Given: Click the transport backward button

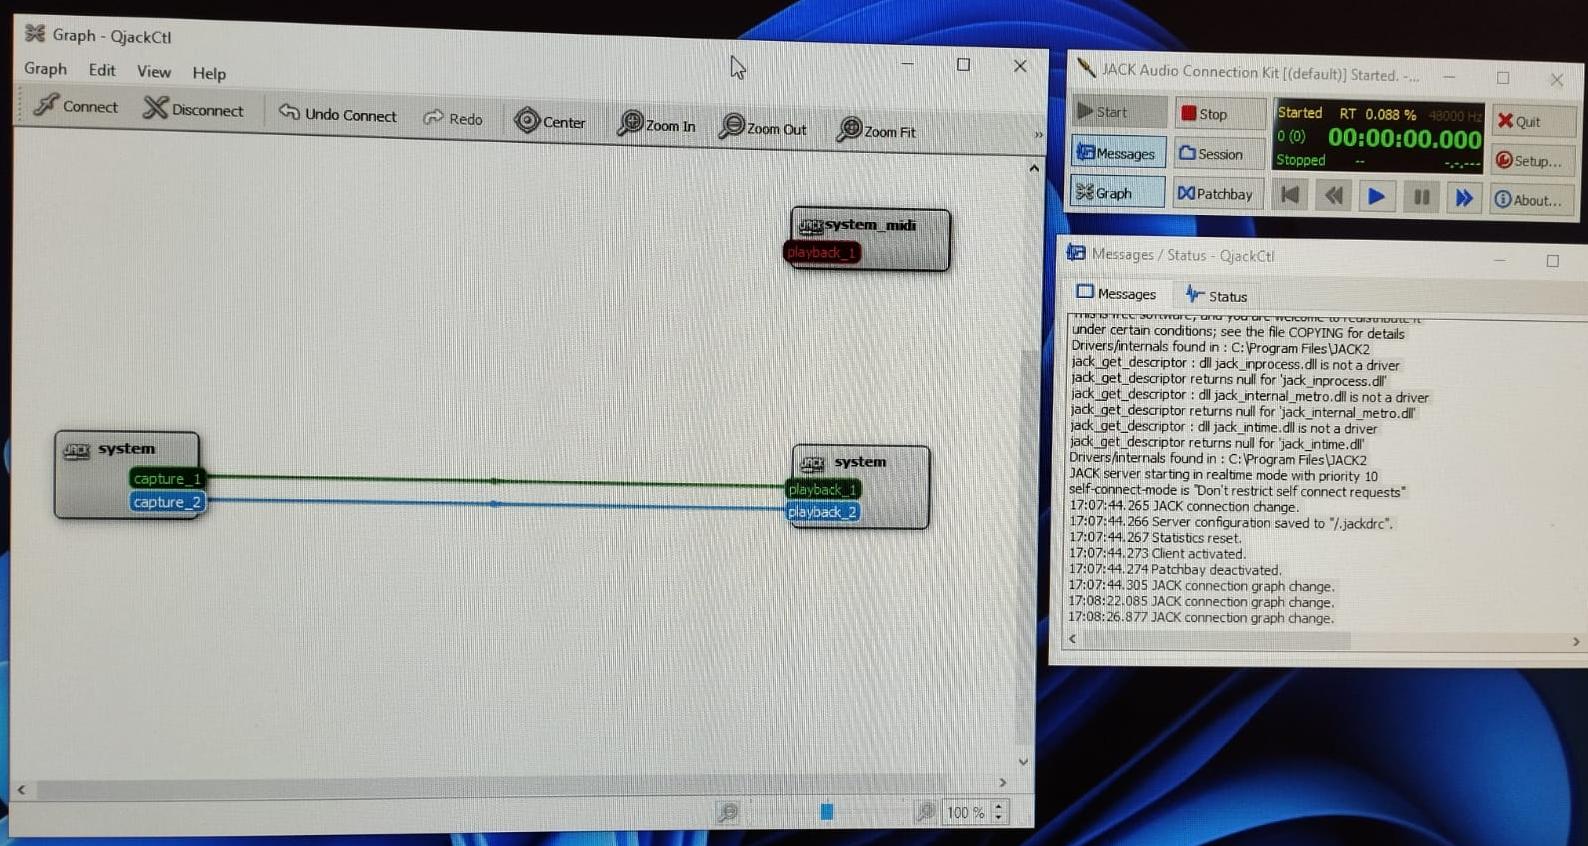Looking at the screenshot, I should 1334,196.
